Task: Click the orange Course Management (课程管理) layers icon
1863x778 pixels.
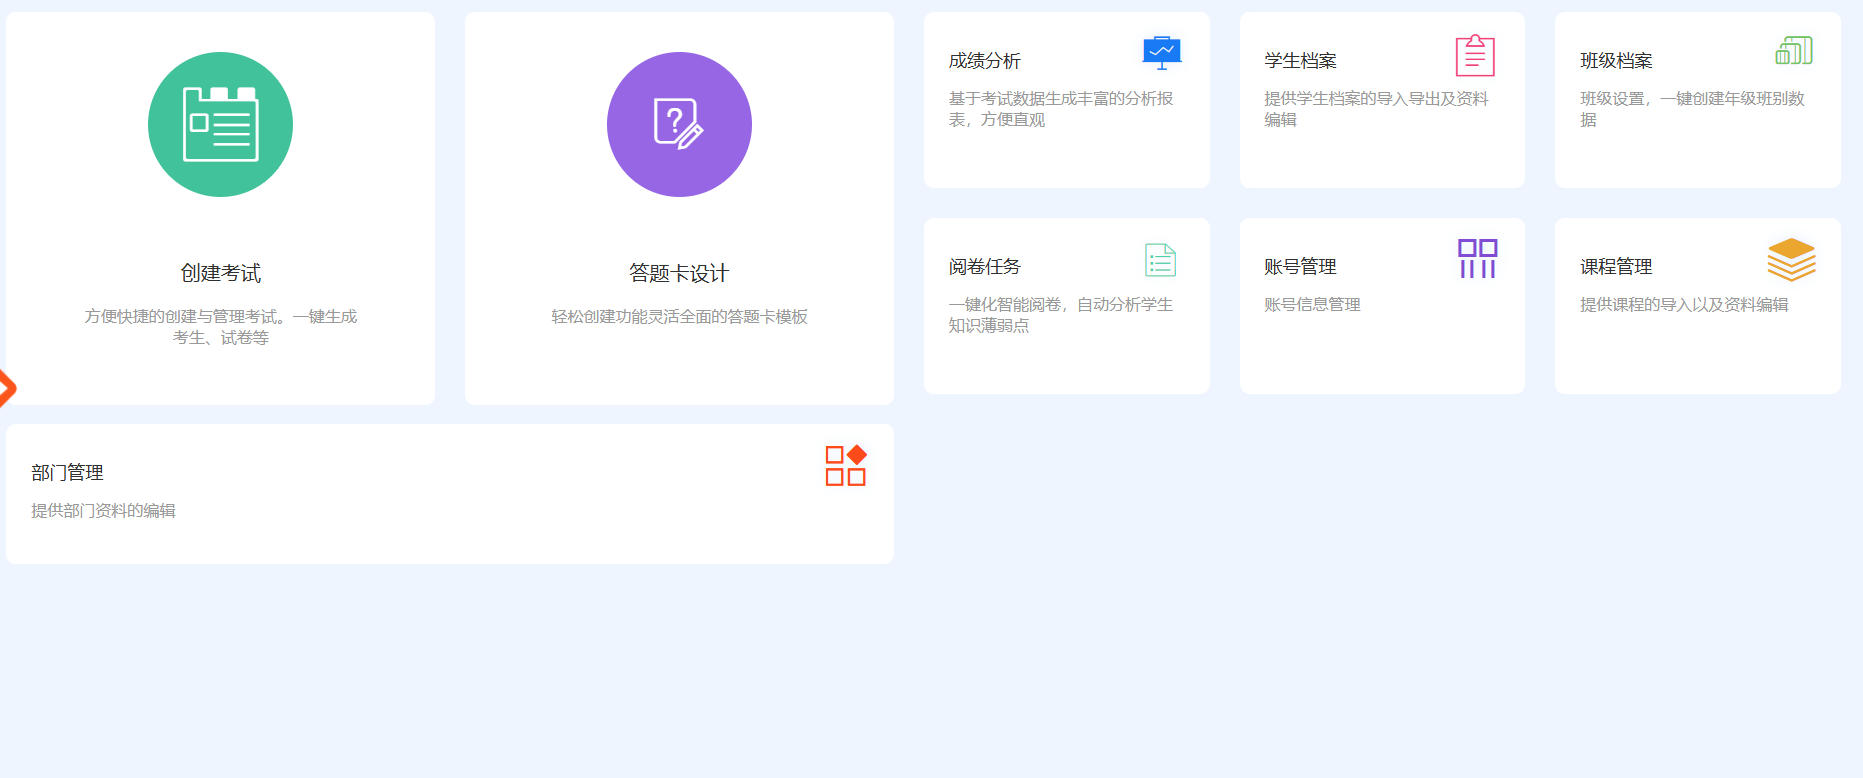Action: [1791, 260]
